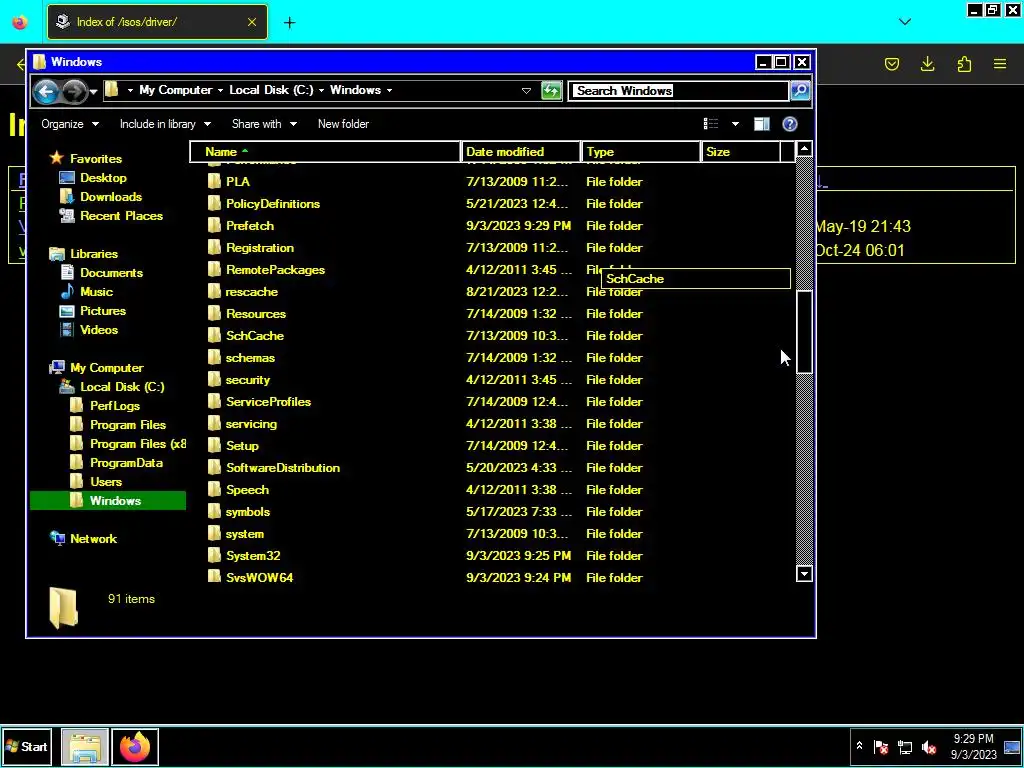Select Recent Places in navigation pane
This screenshot has width=1024, height=768.
(x=121, y=216)
